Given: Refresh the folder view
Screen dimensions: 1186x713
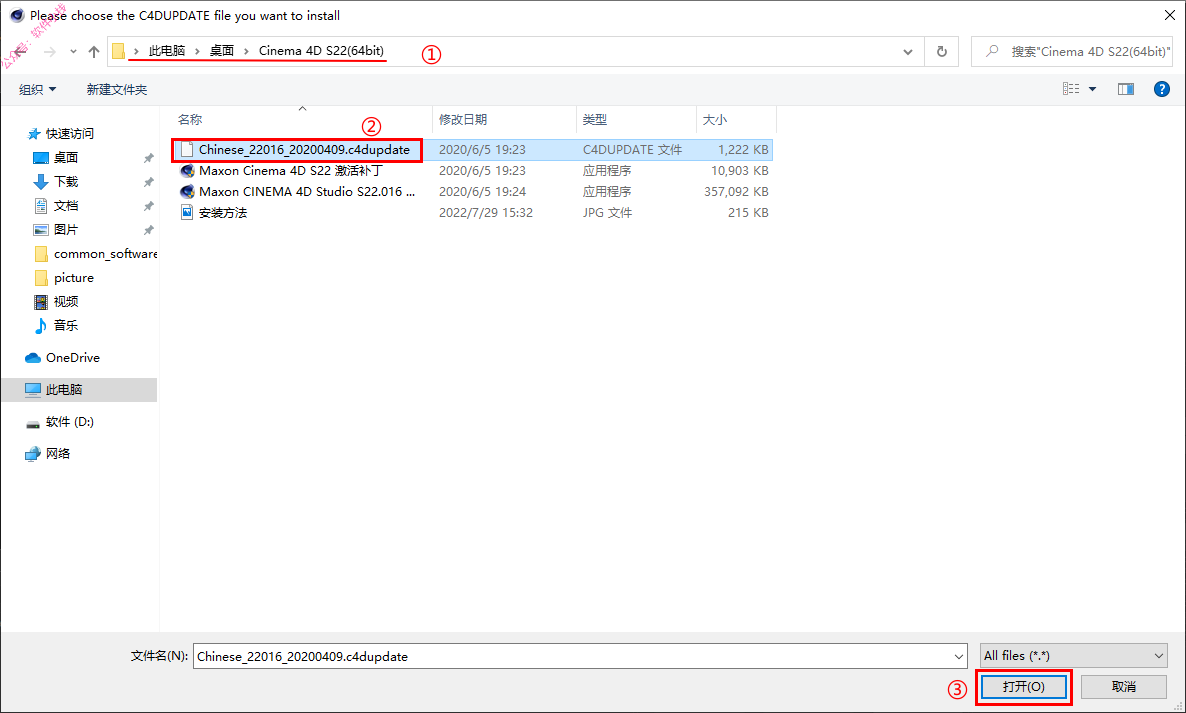Looking at the screenshot, I should click(942, 51).
